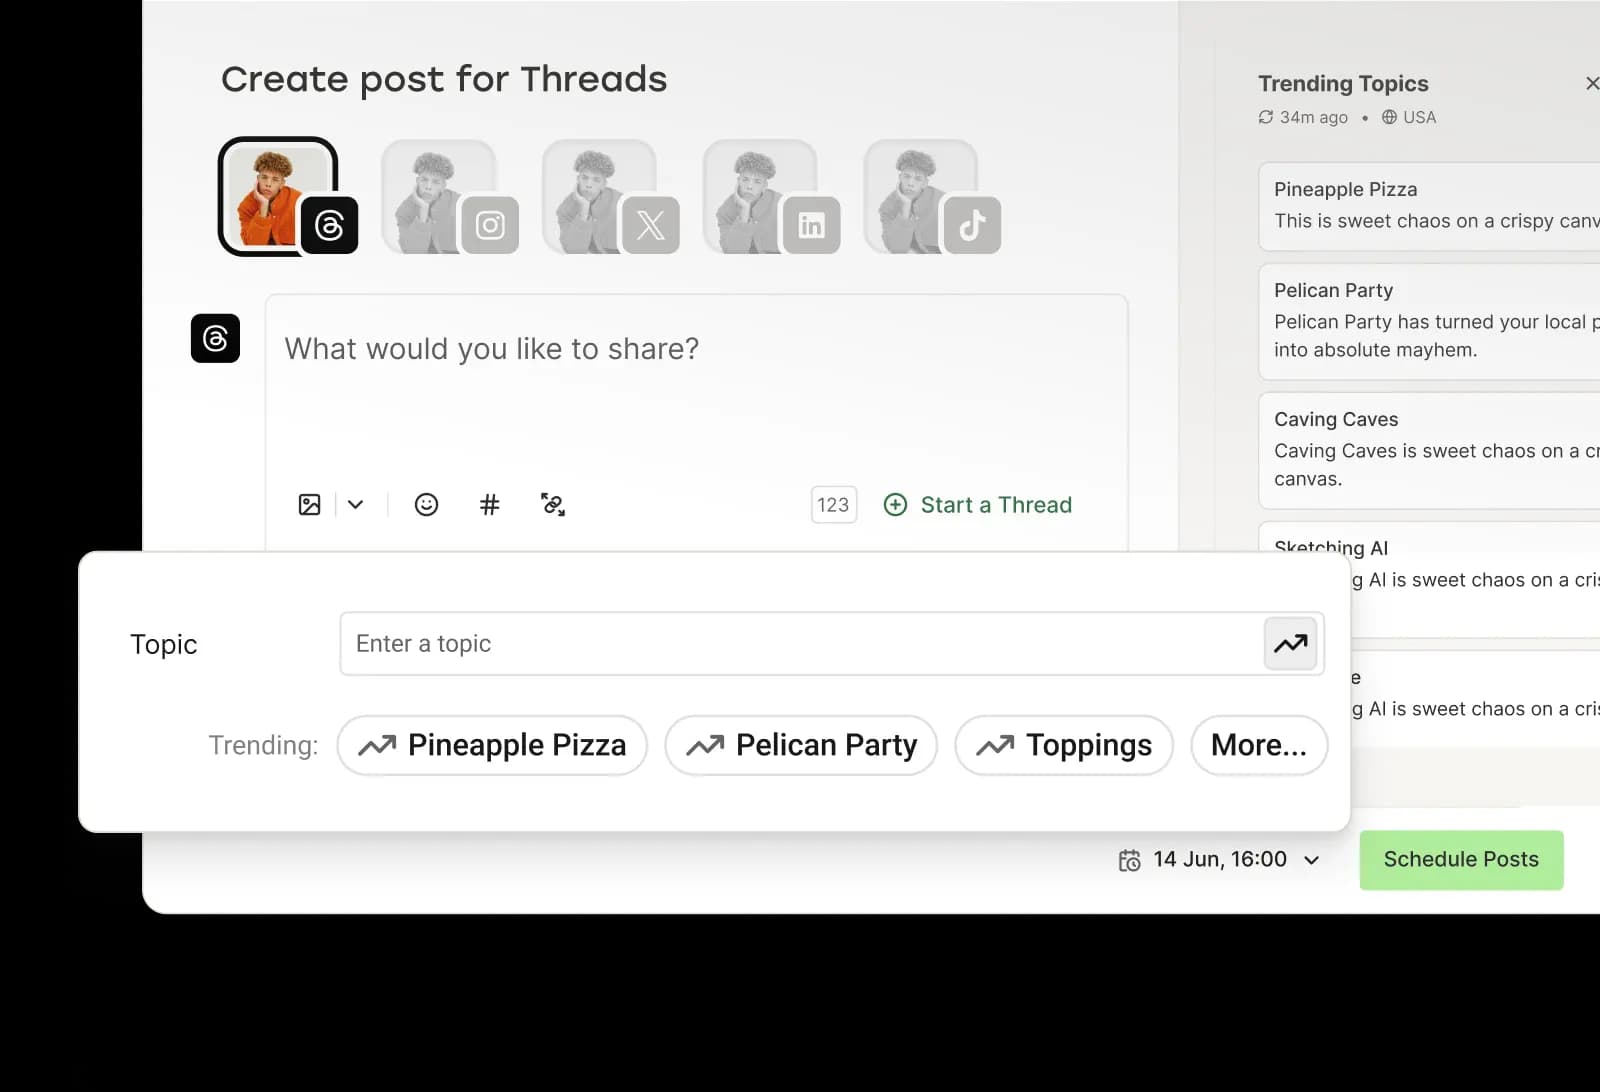The height and width of the screenshot is (1092, 1600).
Task: Click the link shortener icon in composer toolbar
Action: point(553,505)
